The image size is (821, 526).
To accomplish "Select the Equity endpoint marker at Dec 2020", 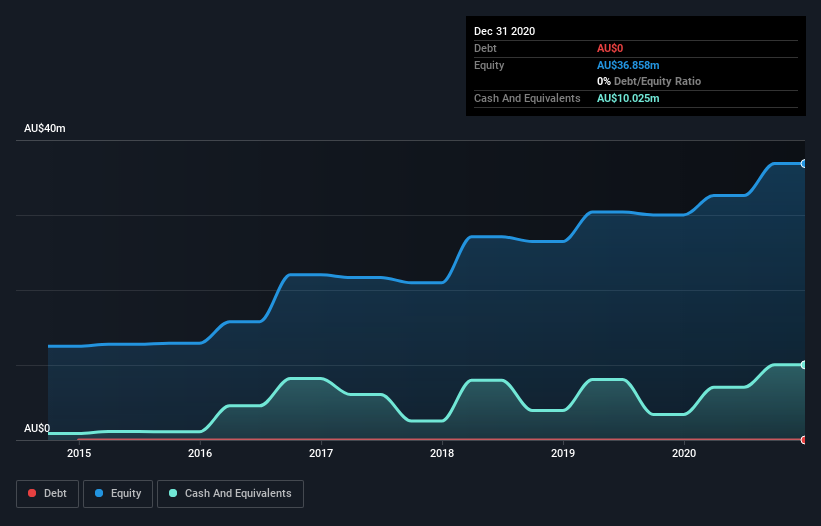I will (x=804, y=164).
